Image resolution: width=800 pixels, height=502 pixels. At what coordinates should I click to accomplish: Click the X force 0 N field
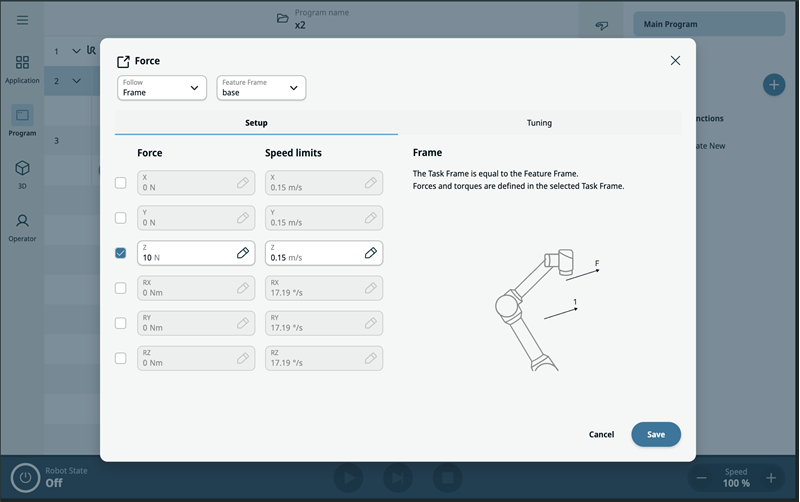pos(196,183)
